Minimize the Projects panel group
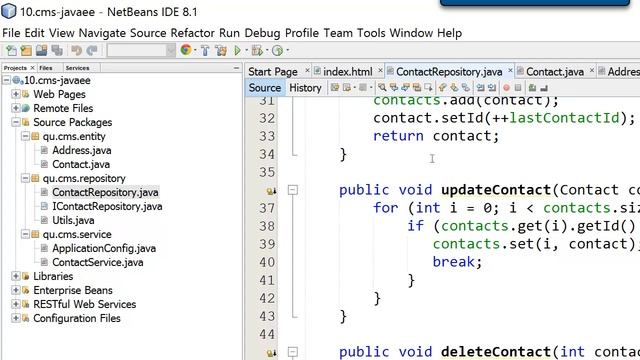 point(236,68)
